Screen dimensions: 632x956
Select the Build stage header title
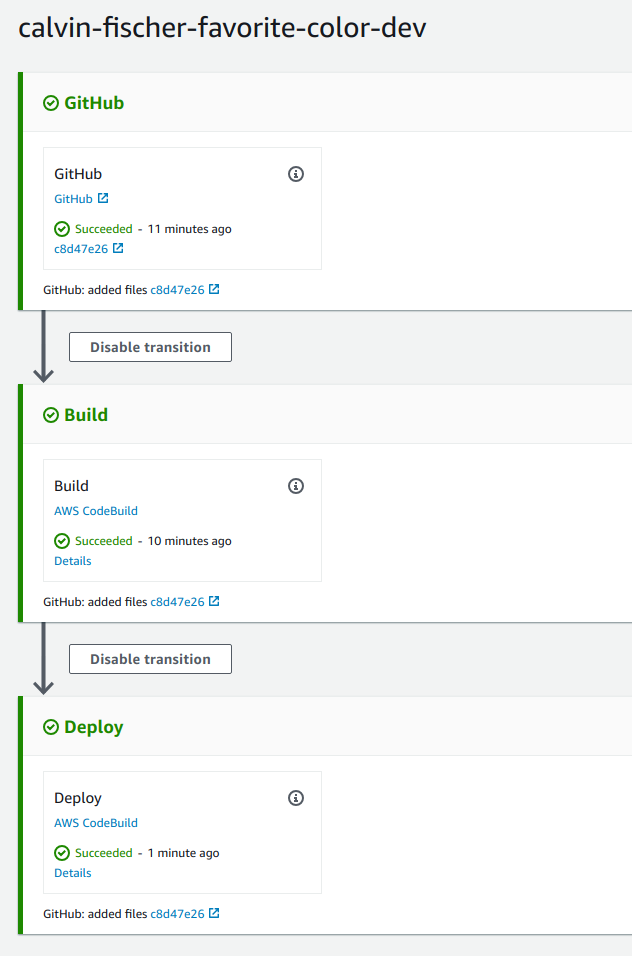86,415
